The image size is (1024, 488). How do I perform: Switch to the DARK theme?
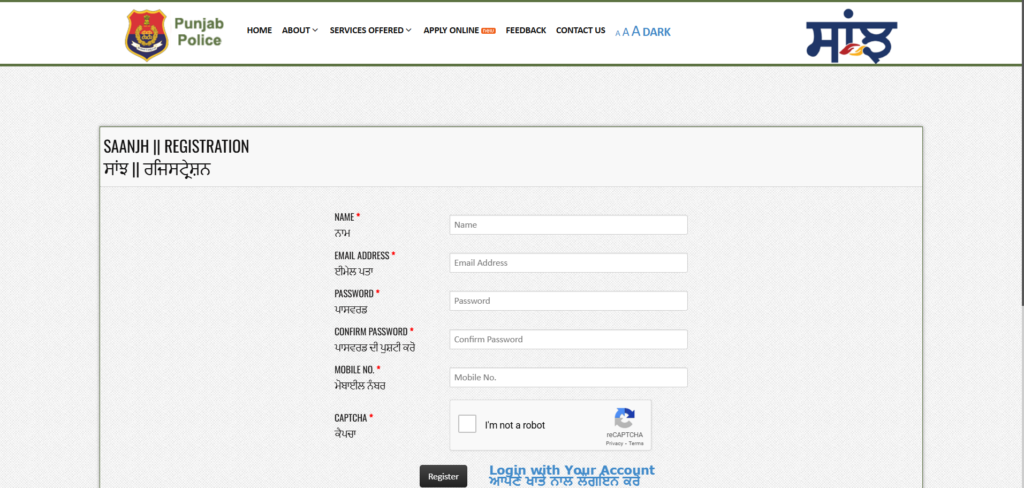point(656,32)
